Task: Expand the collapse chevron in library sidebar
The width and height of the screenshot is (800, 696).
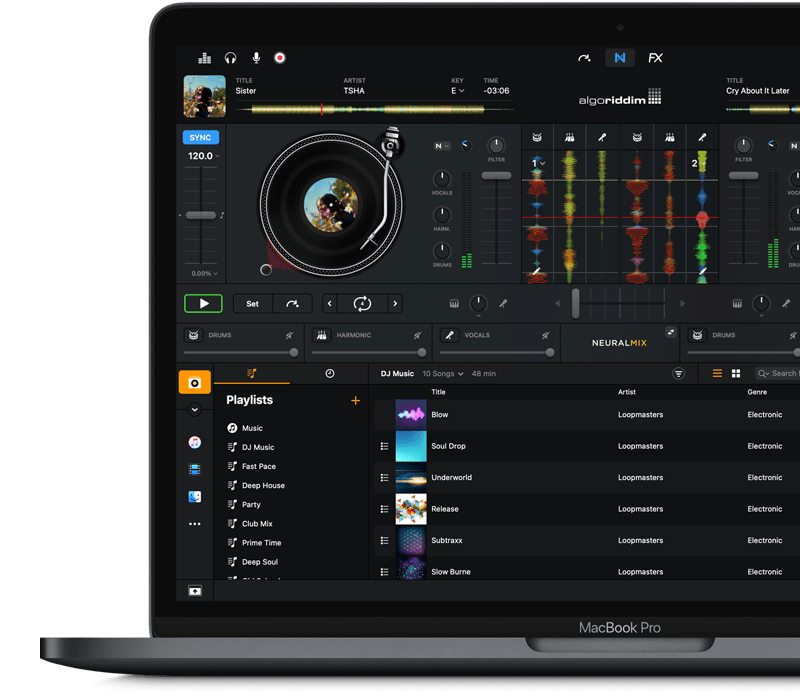Action: coord(194,410)
